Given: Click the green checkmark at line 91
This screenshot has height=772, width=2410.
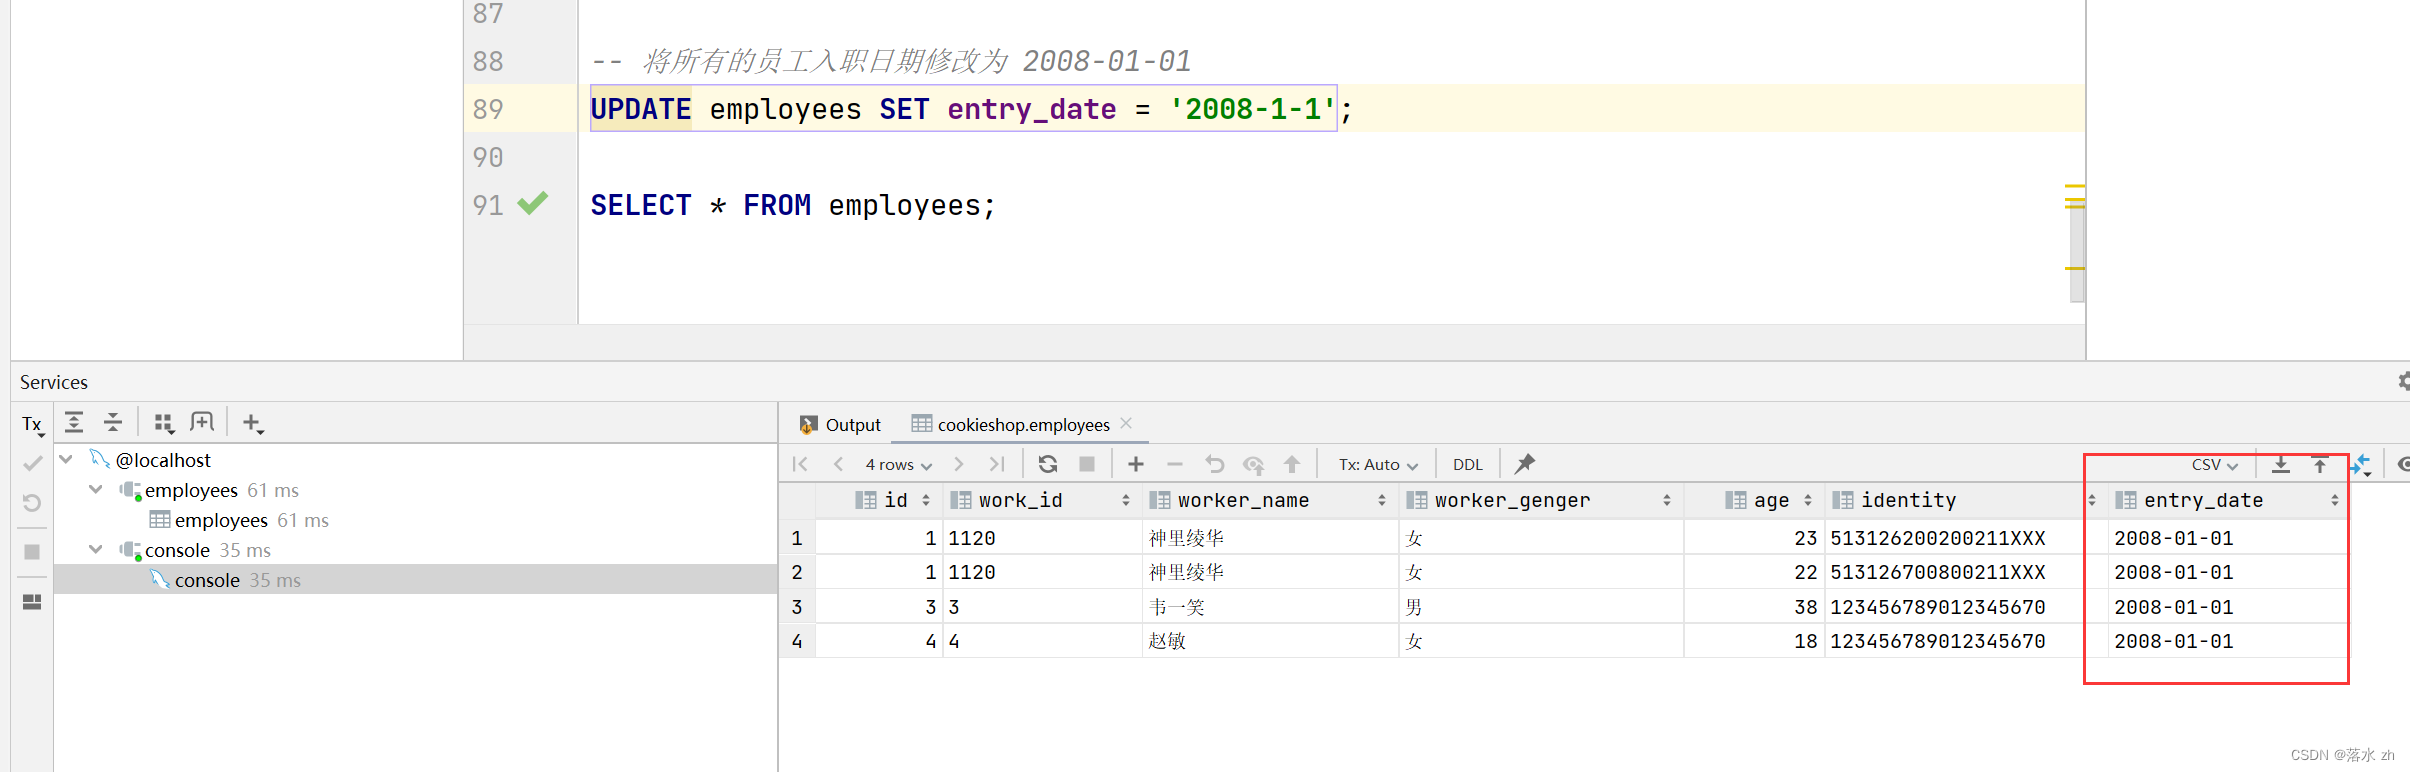Looking at the screenshot, I should point(533,203).
